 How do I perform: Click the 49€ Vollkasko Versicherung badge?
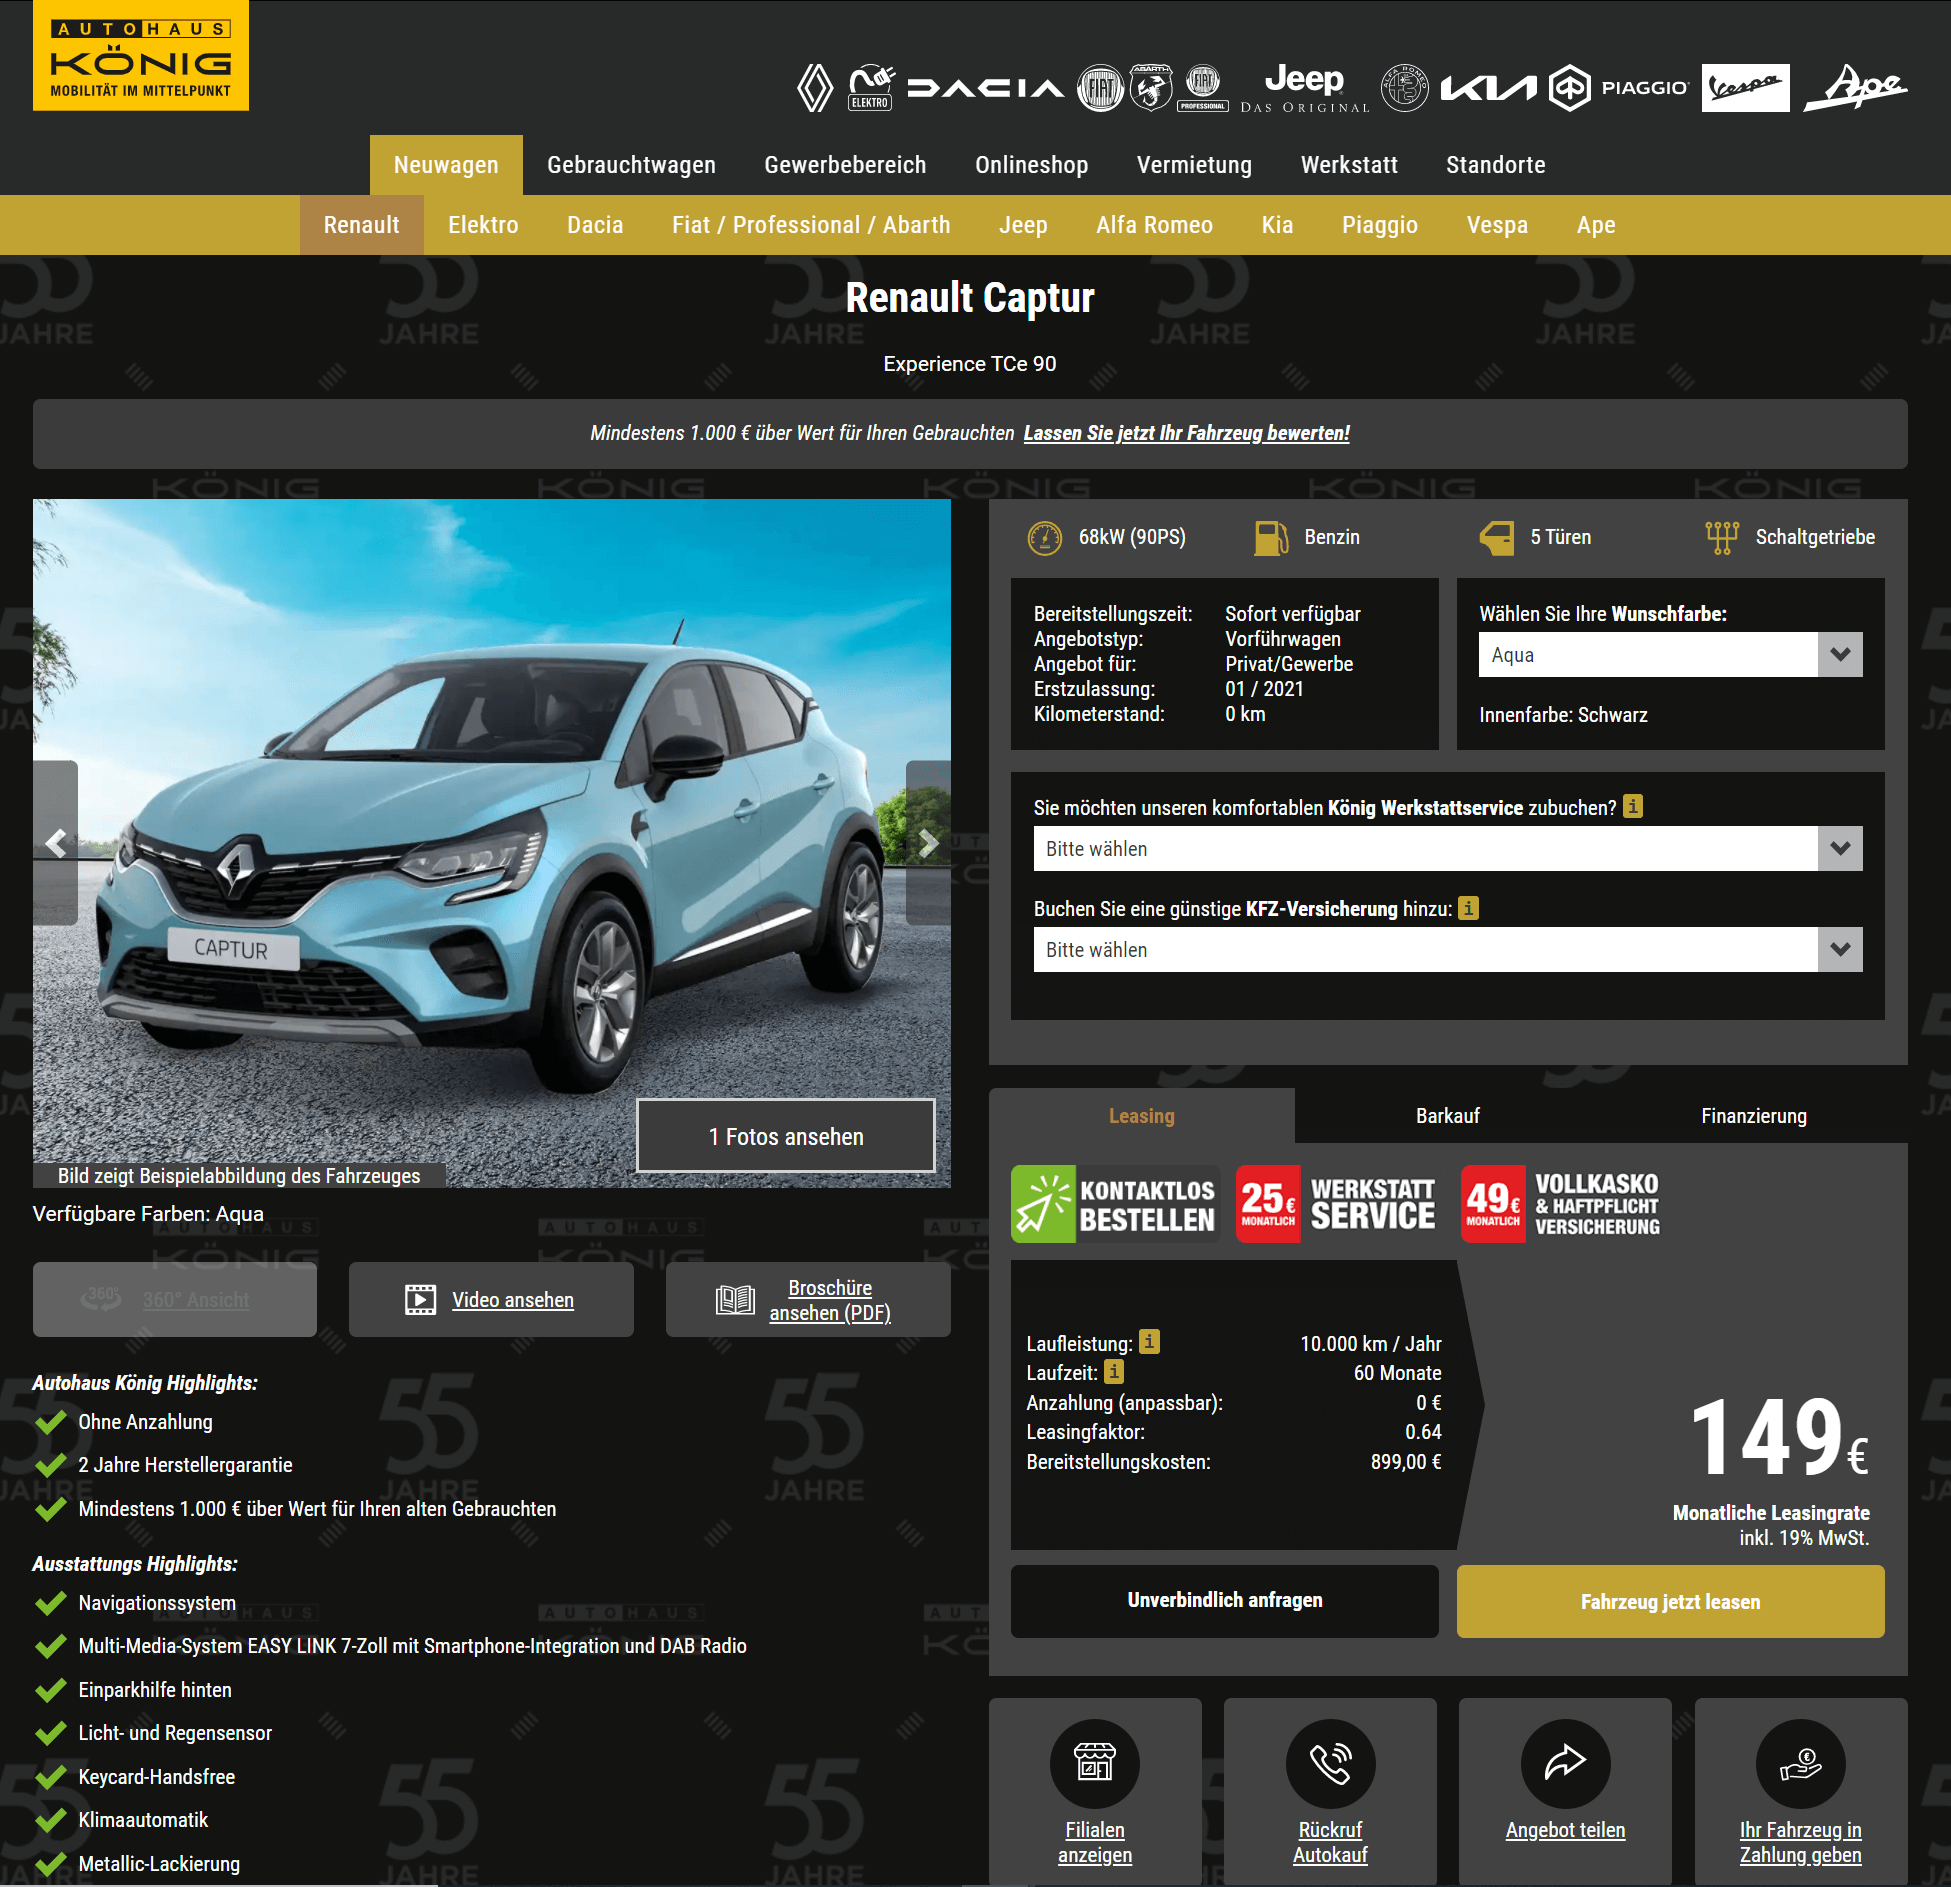point(1561,1204)
